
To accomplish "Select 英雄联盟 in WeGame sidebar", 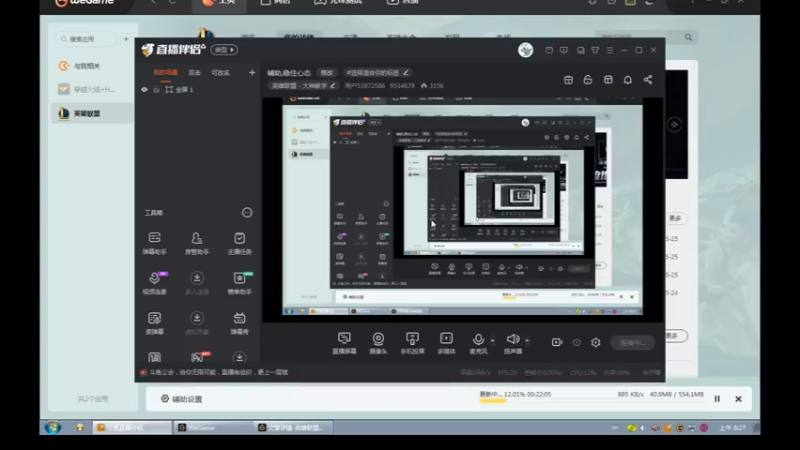I will [x=92, y=113].
